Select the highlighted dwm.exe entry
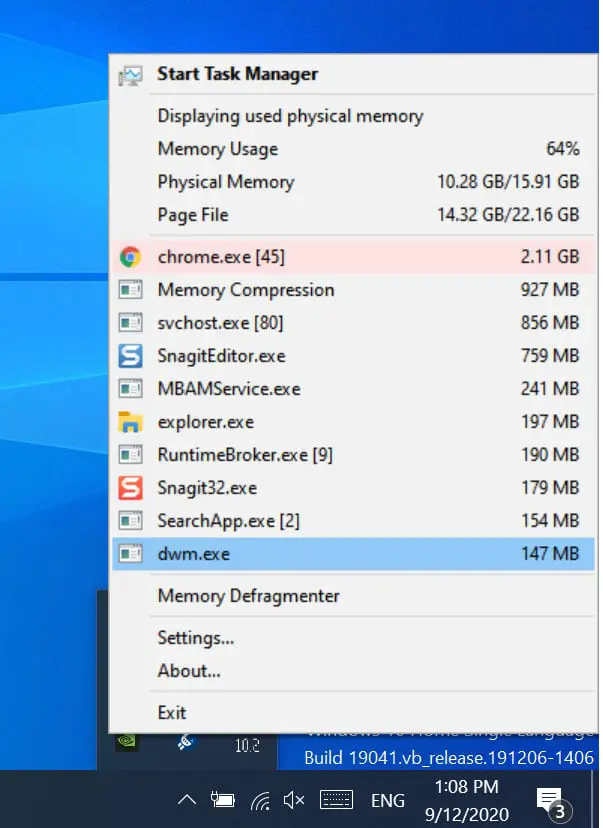Image resolution: width=603 pixels, height=828 pixels. (353, 554)
